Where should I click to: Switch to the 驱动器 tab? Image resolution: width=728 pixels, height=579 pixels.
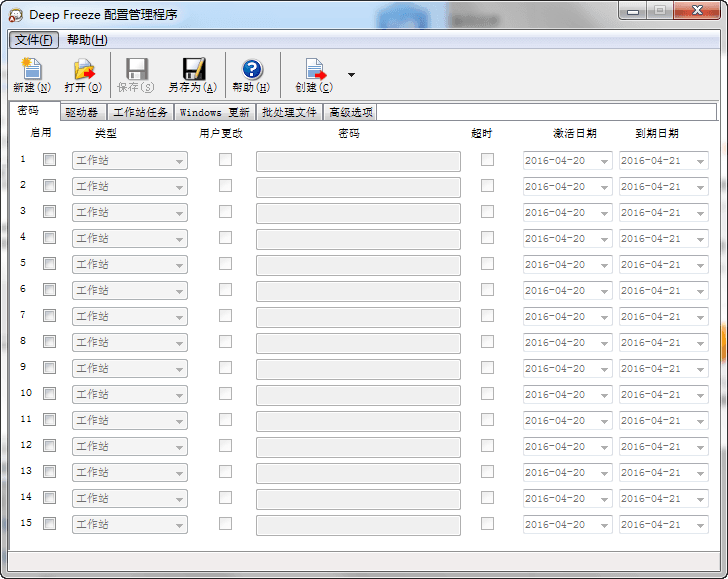82,112
